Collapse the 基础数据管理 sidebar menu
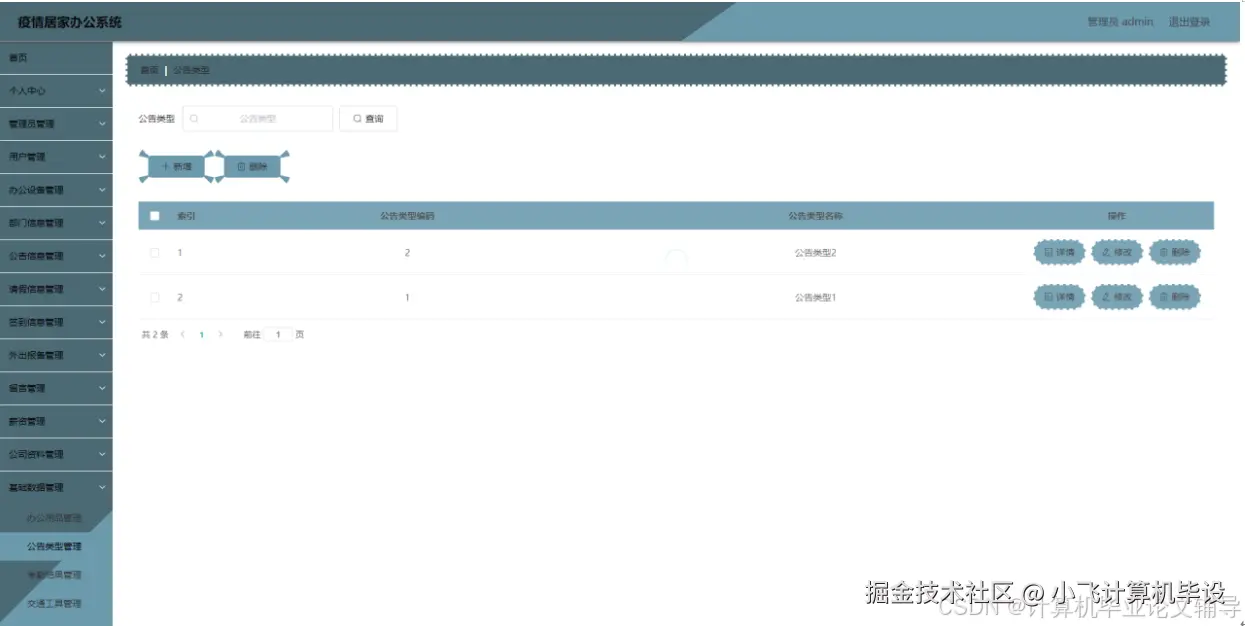 coord(56,487)
